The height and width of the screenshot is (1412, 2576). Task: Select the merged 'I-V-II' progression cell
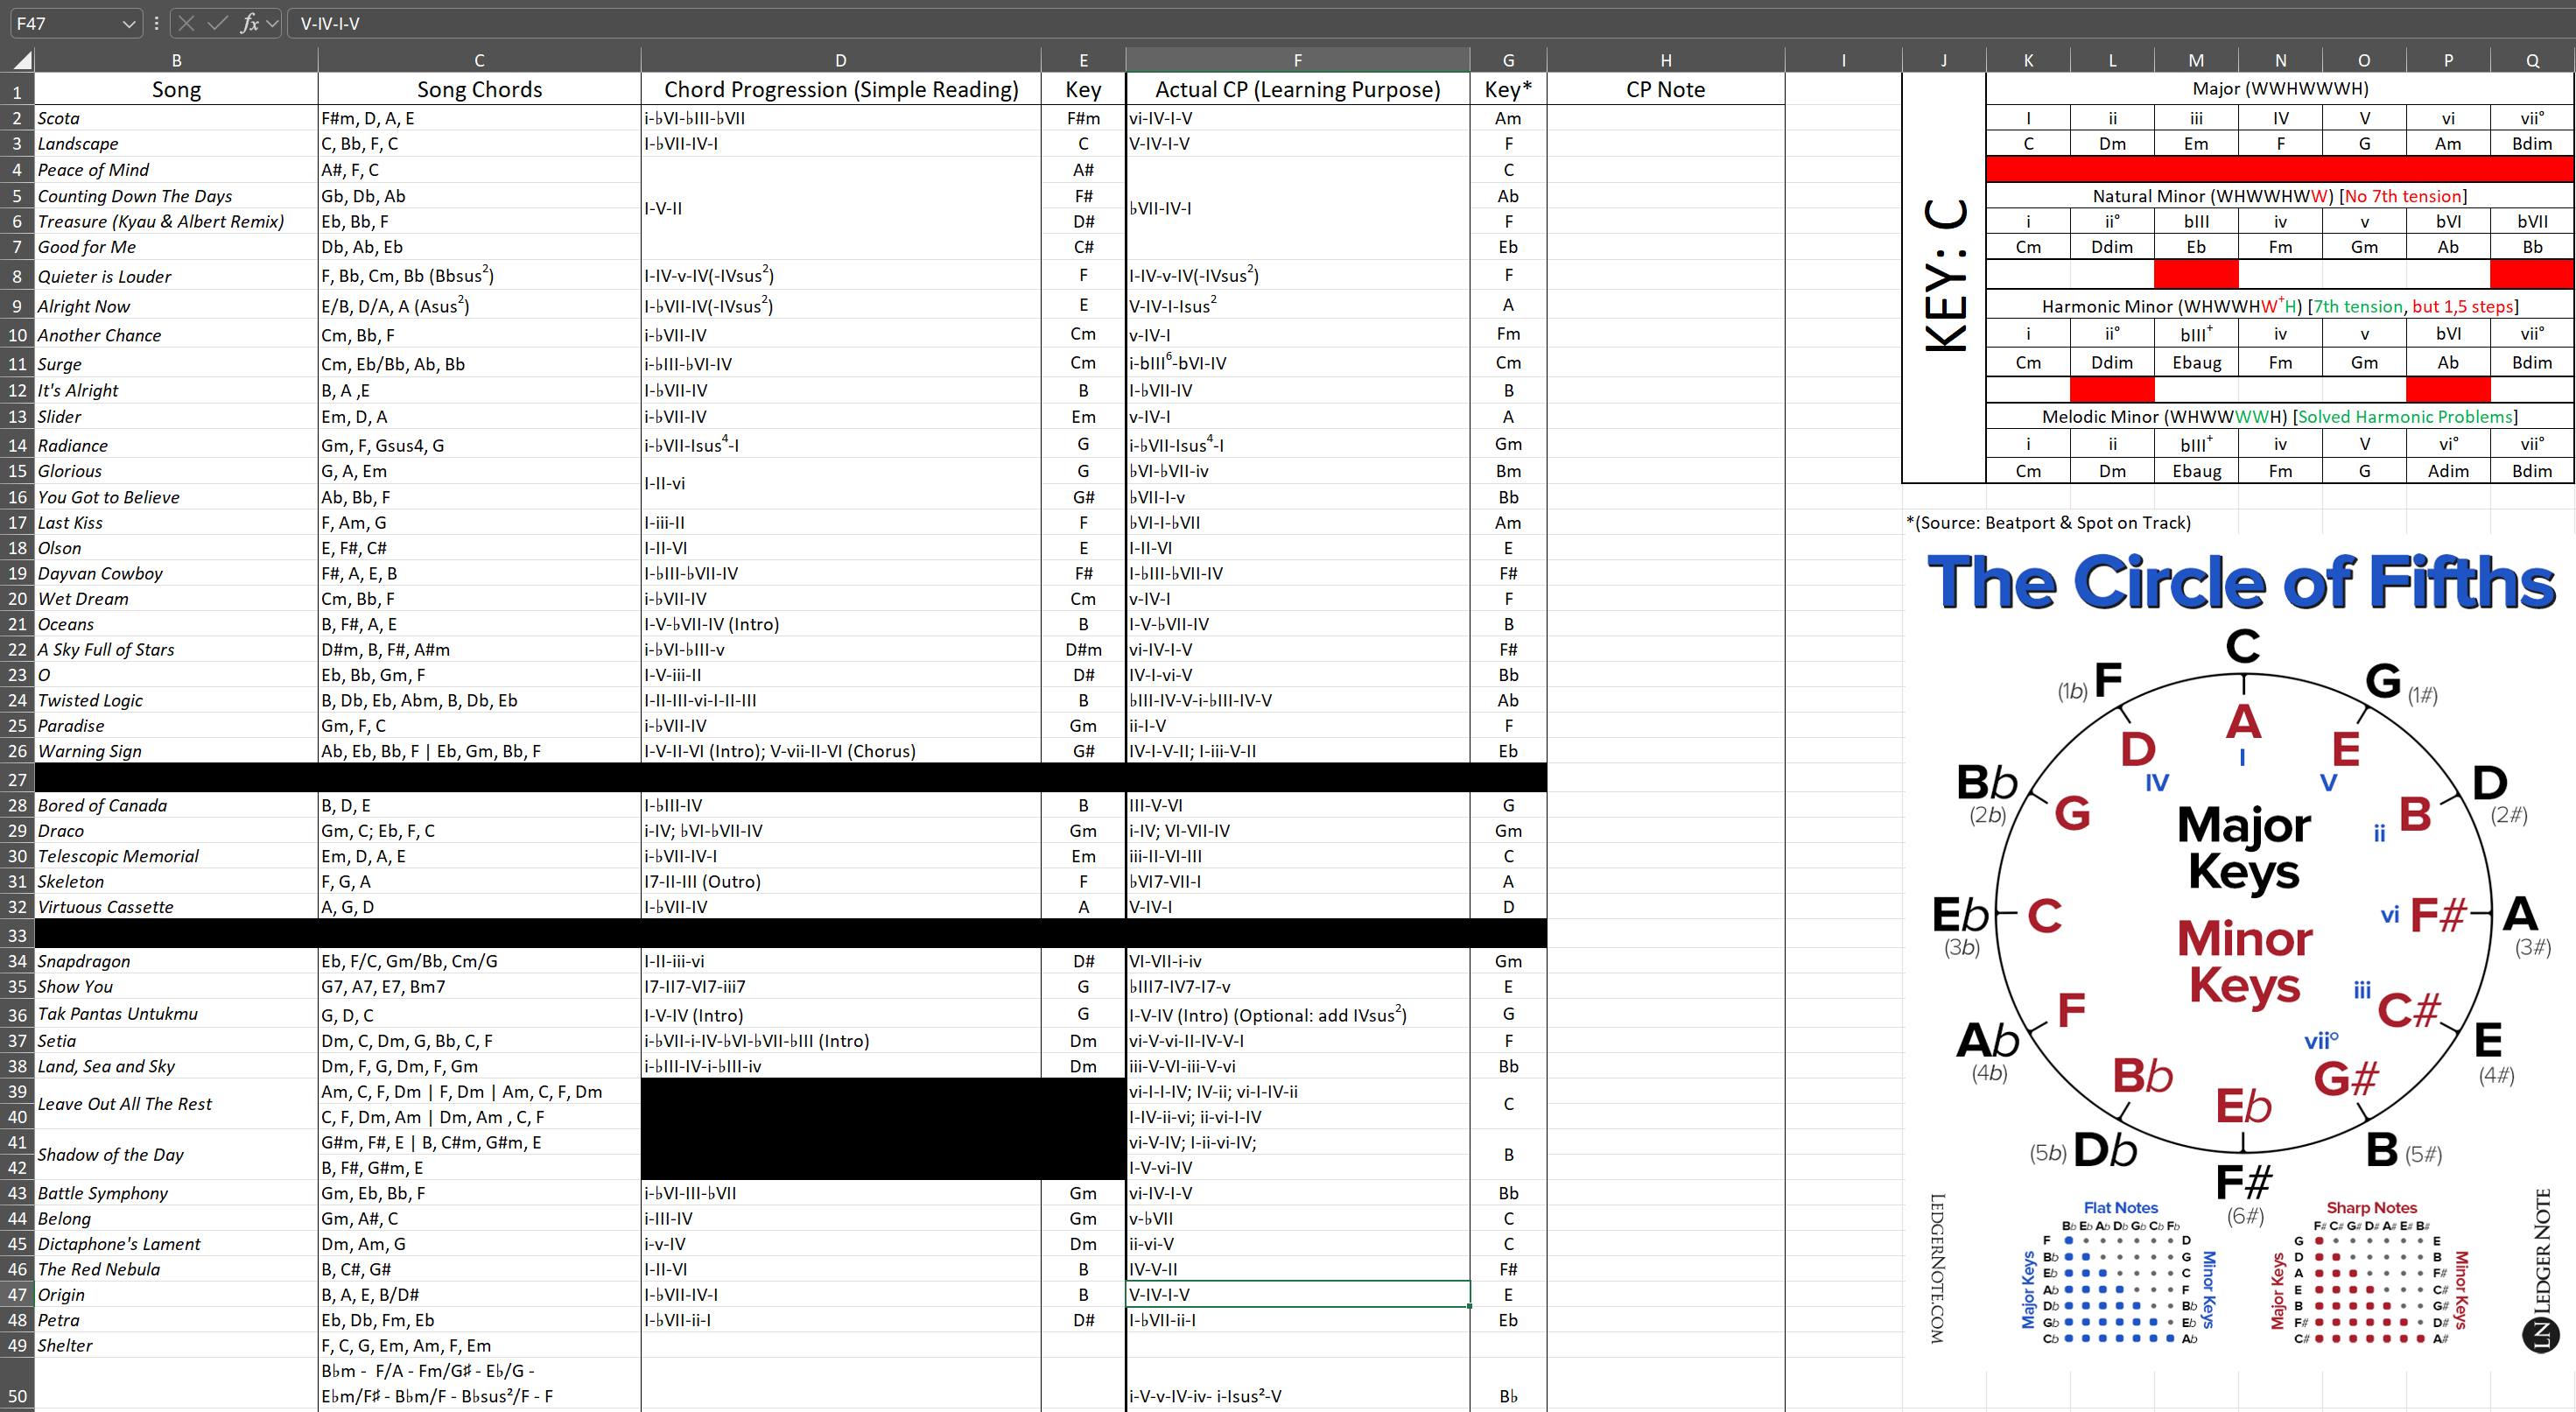[841, 208]
